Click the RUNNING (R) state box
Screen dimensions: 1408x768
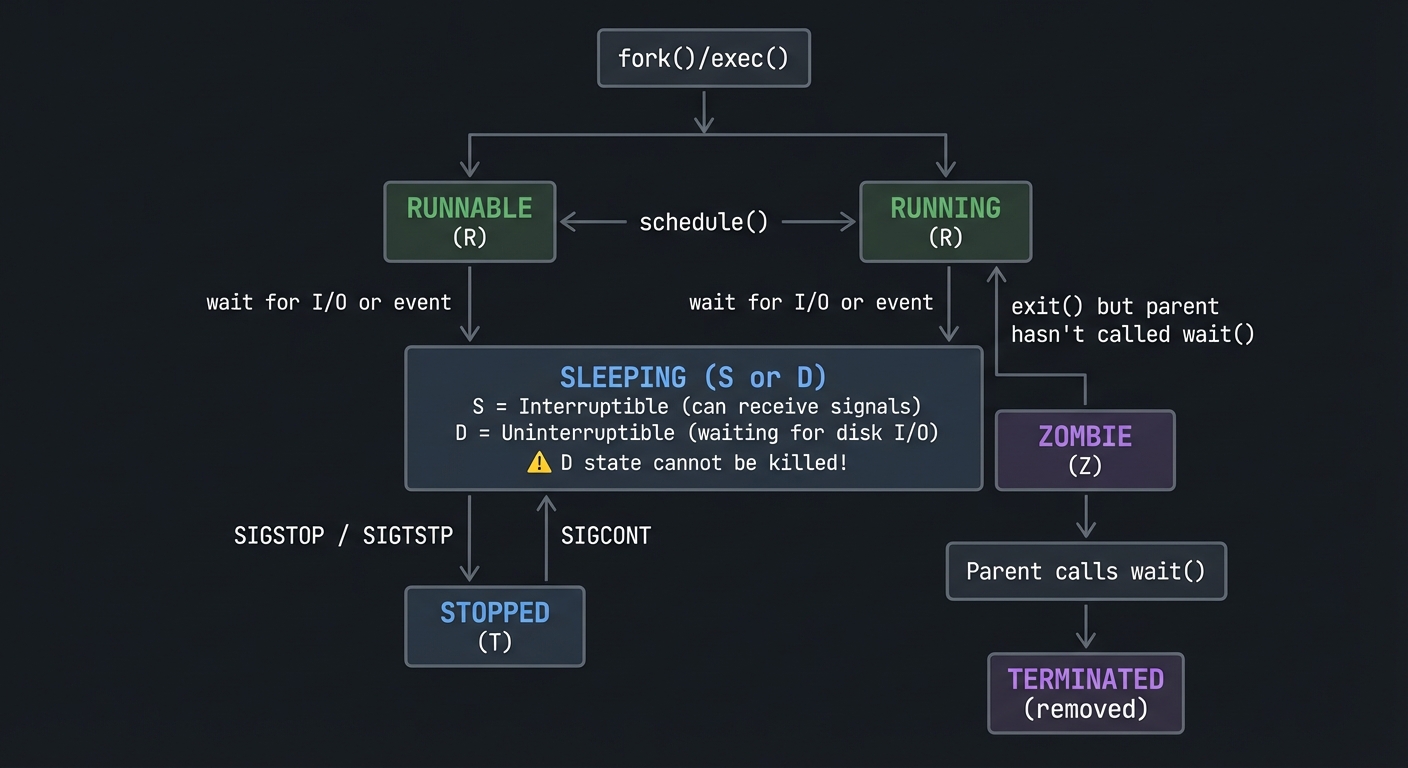coord(945,221)
